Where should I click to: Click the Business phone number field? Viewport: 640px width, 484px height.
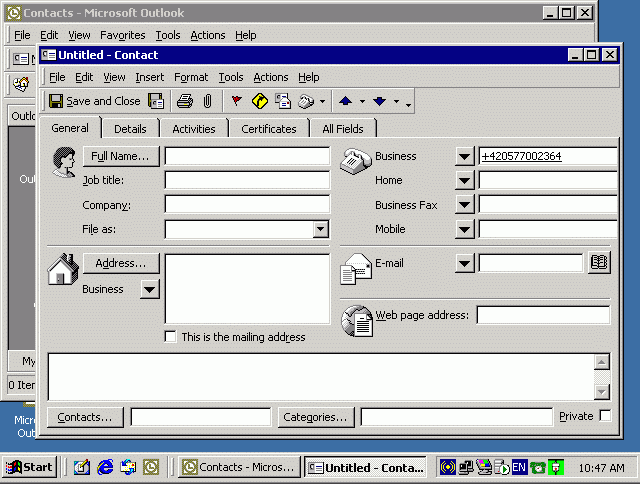(548, 156)
